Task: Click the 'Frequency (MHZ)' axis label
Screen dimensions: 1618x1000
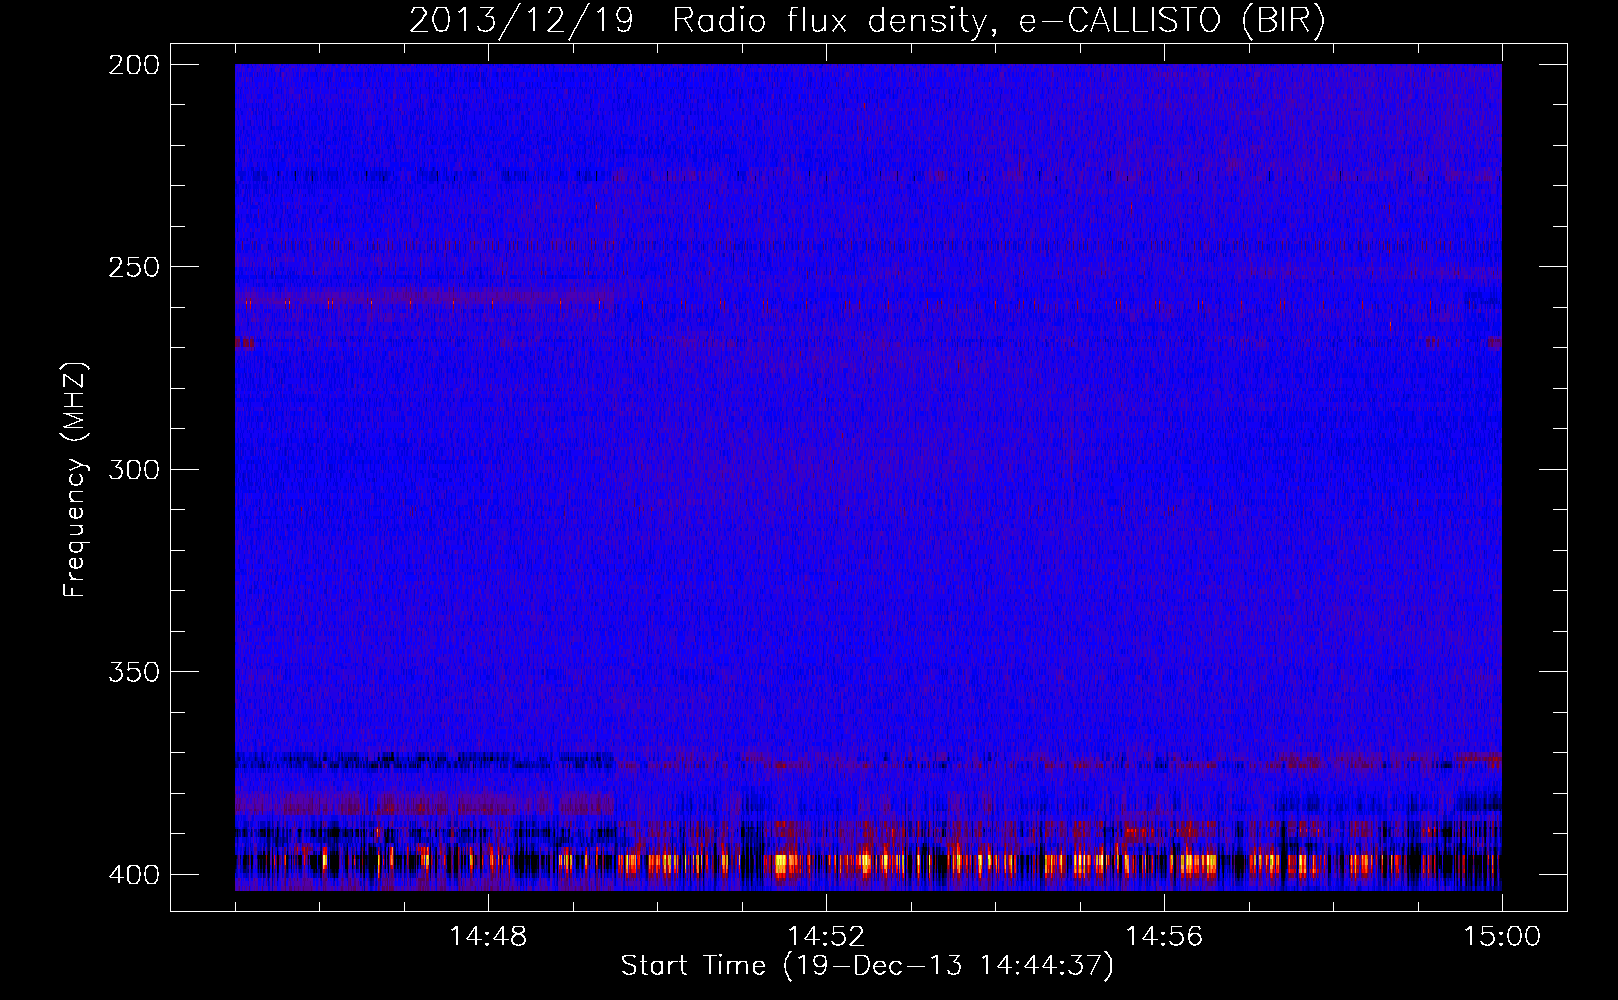Action: 75,479
